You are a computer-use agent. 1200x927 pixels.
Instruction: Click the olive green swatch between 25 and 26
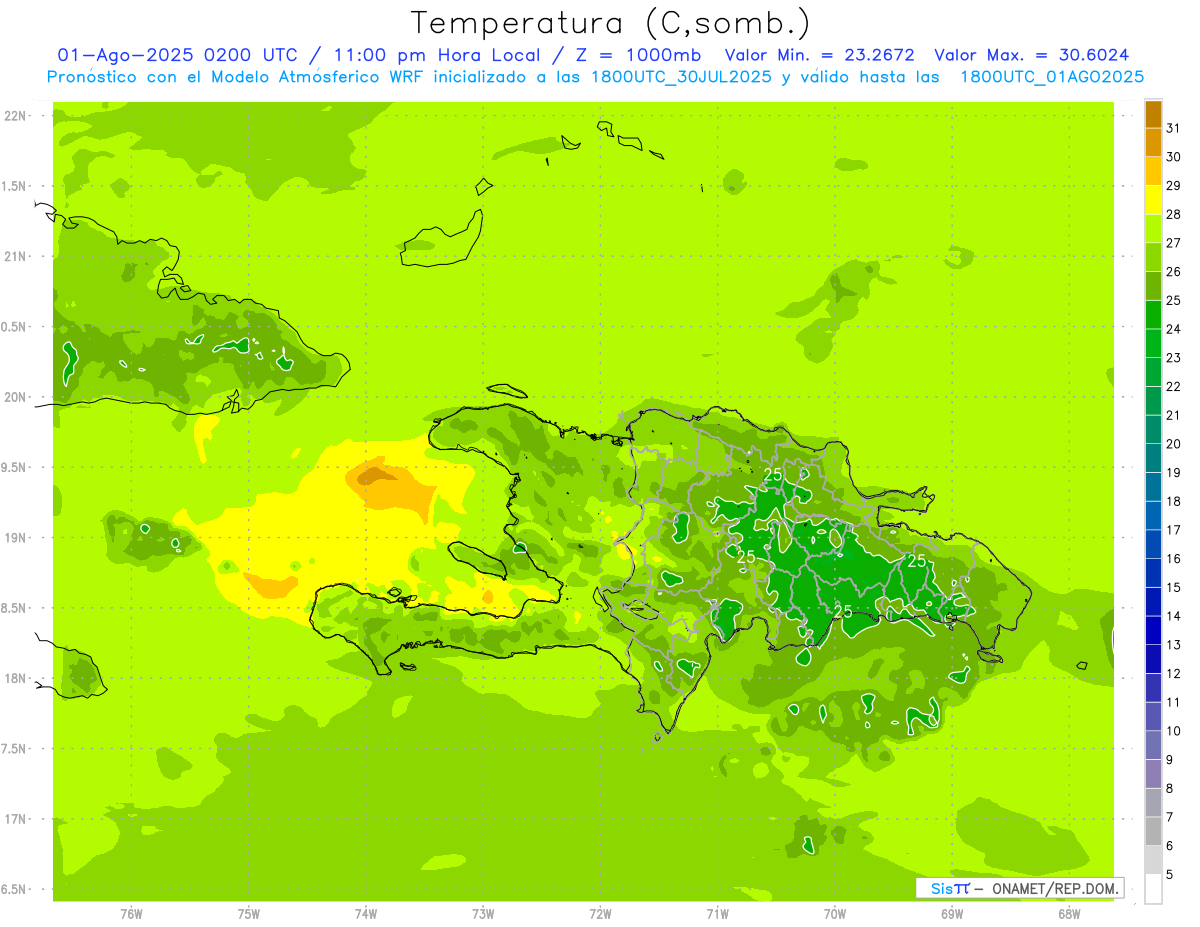[1153, 286]
